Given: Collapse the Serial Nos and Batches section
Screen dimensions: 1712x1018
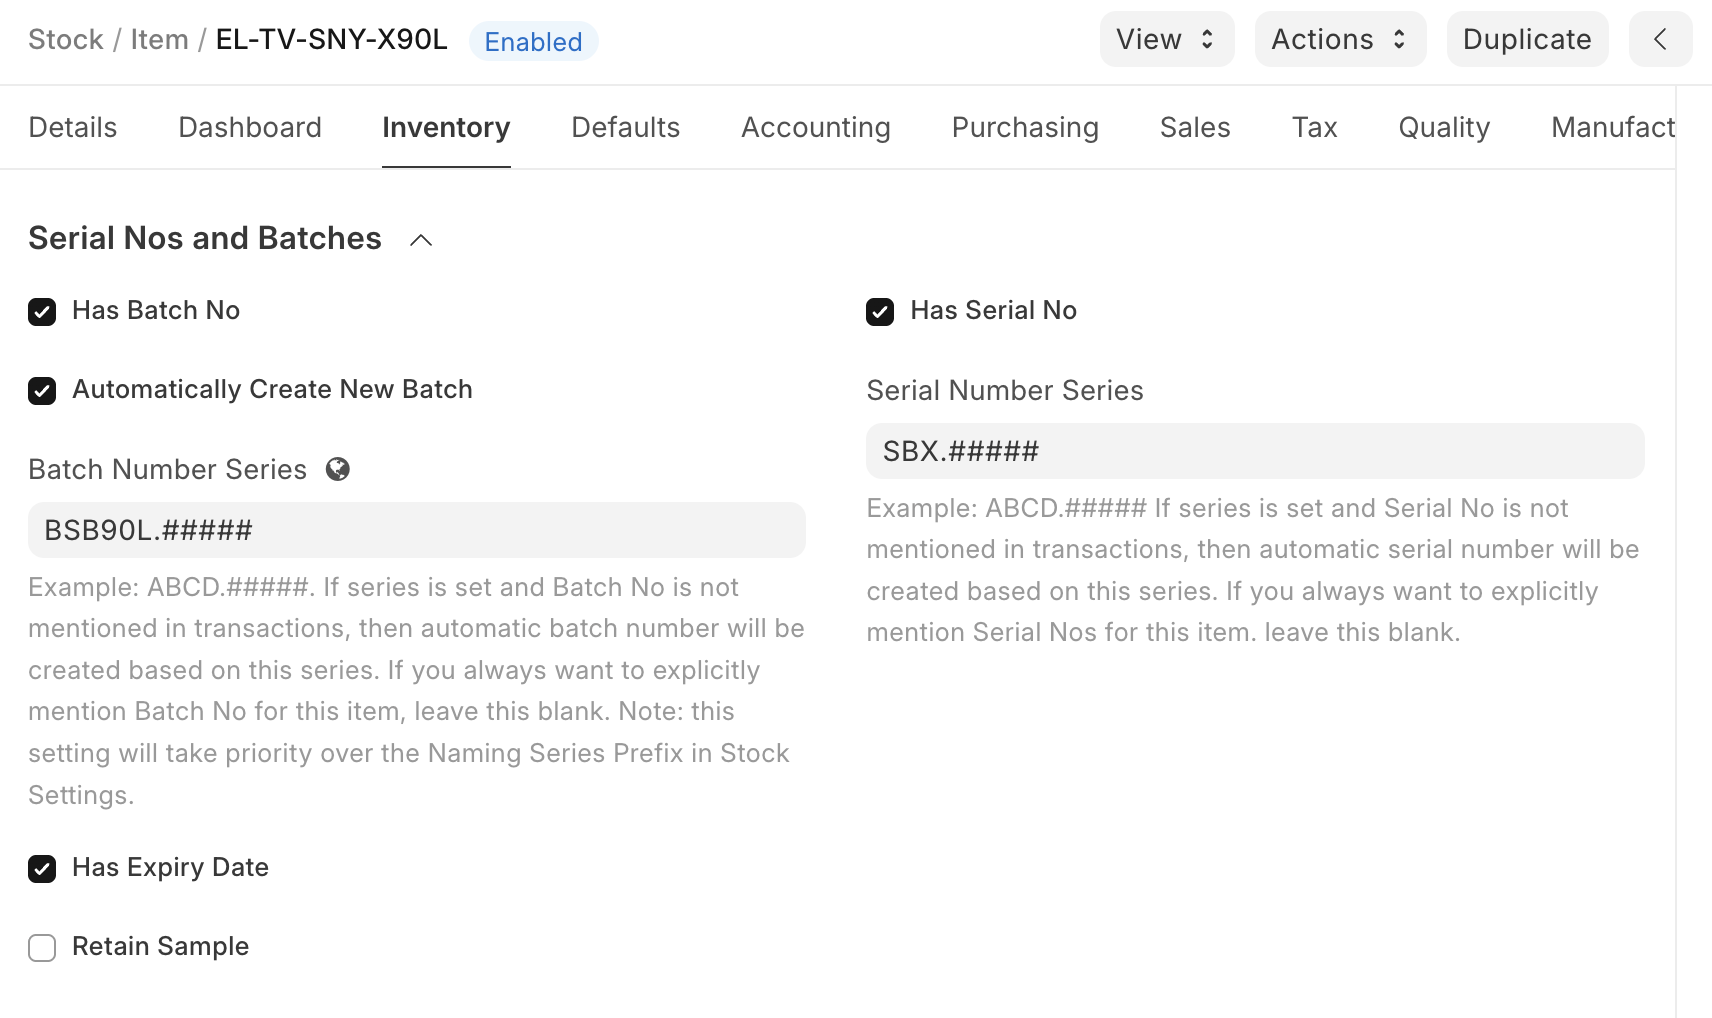Looking at the screenshot, I should click(421, 240).
